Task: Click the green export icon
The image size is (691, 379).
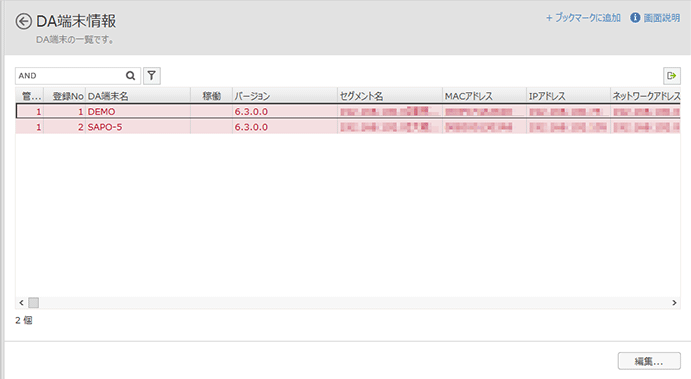Action: [672, 76]
